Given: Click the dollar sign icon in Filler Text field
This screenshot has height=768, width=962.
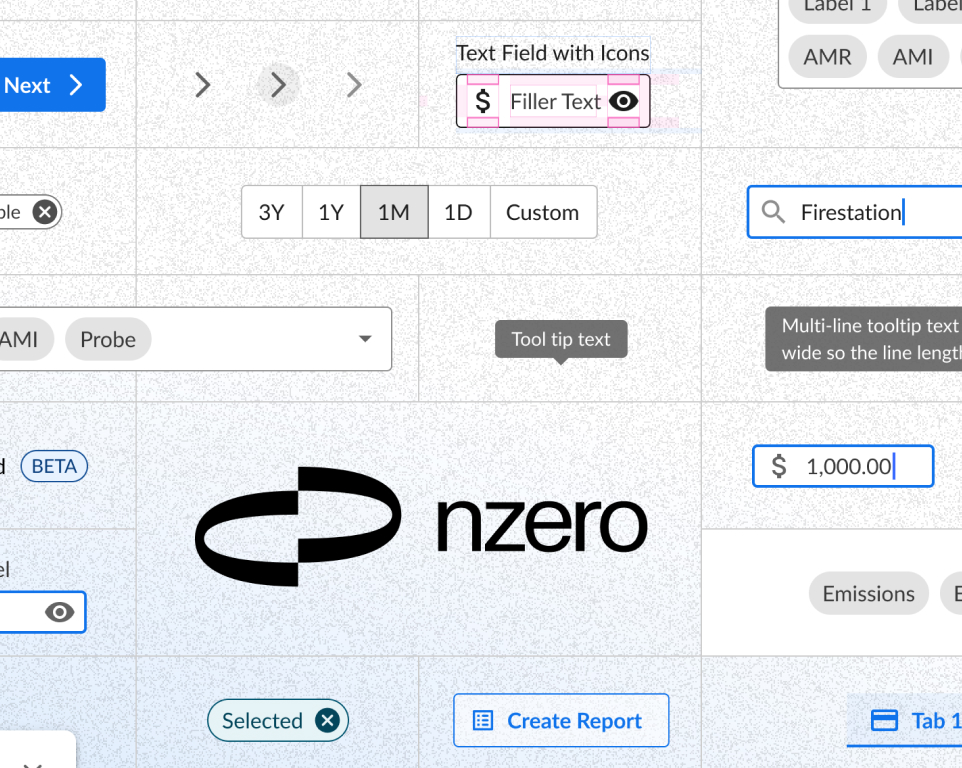Looking at the screenshot, I should tap(483, 101).
